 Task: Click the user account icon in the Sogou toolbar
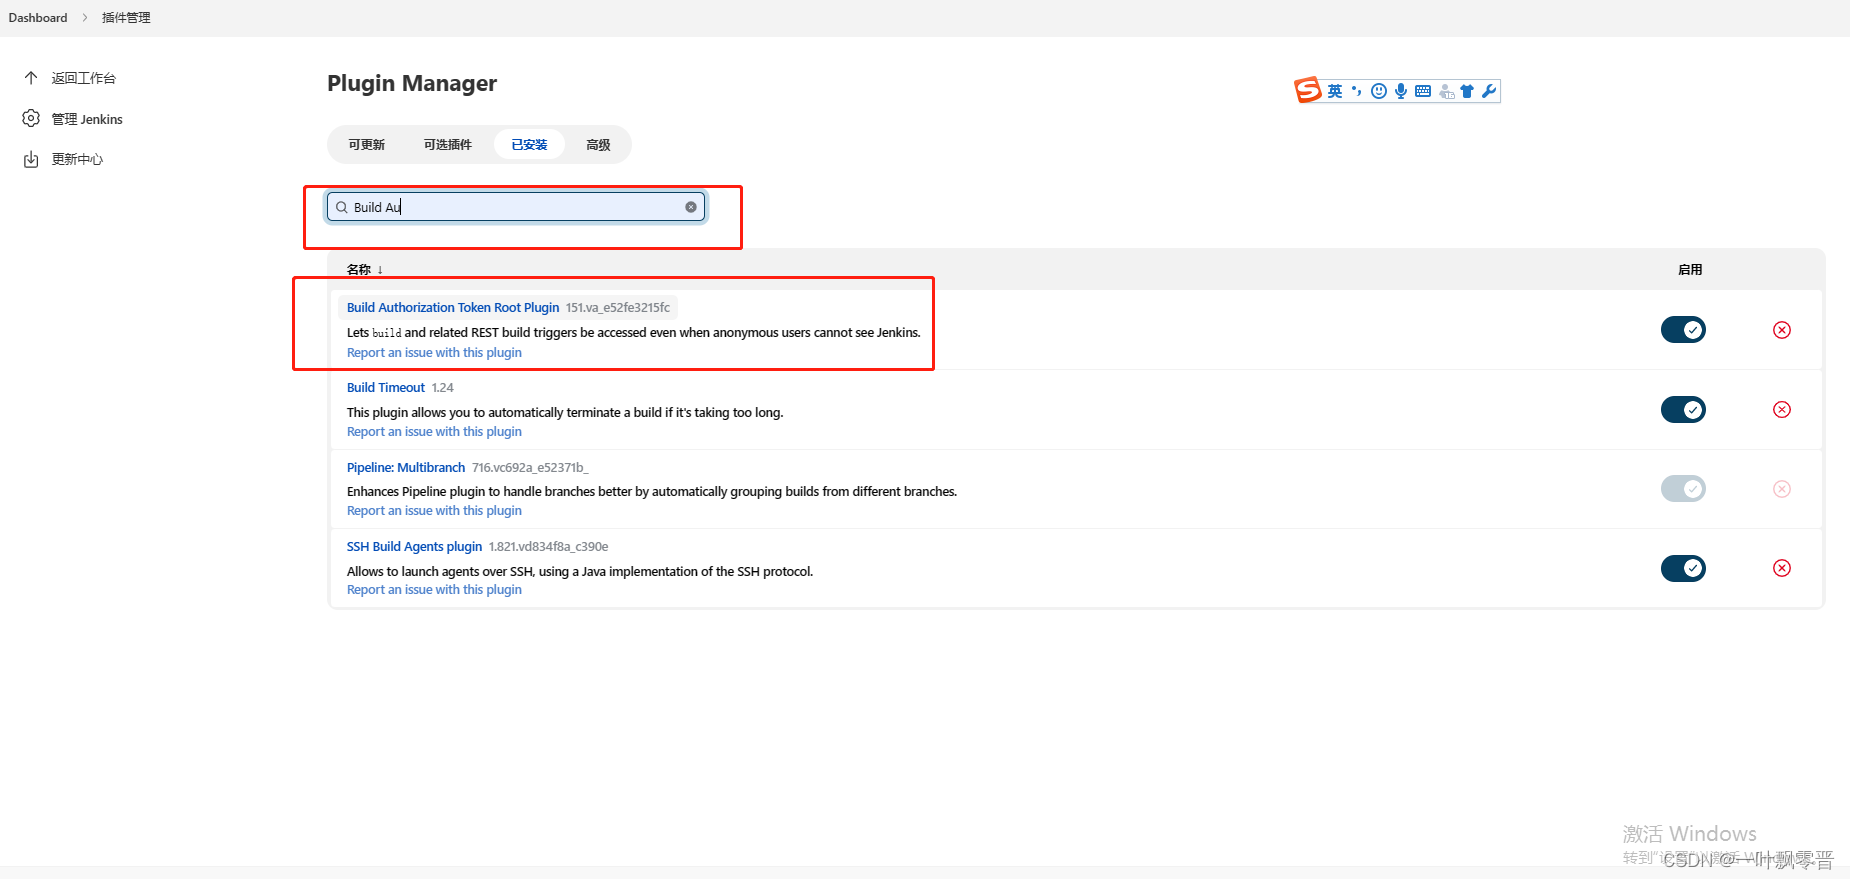tap(1446, 91)
